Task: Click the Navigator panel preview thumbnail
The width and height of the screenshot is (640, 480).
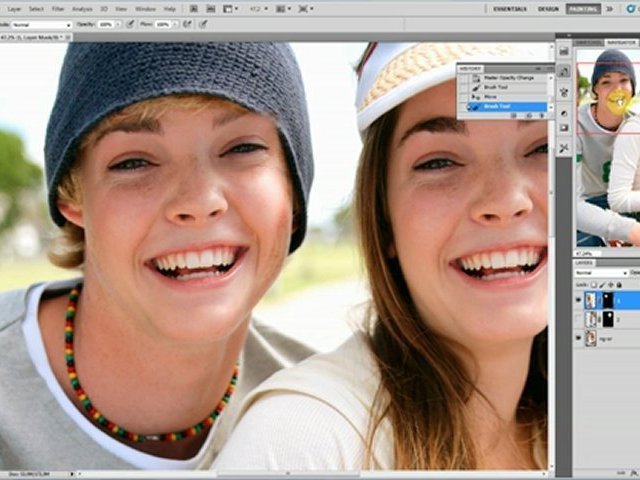Action: 608,145
